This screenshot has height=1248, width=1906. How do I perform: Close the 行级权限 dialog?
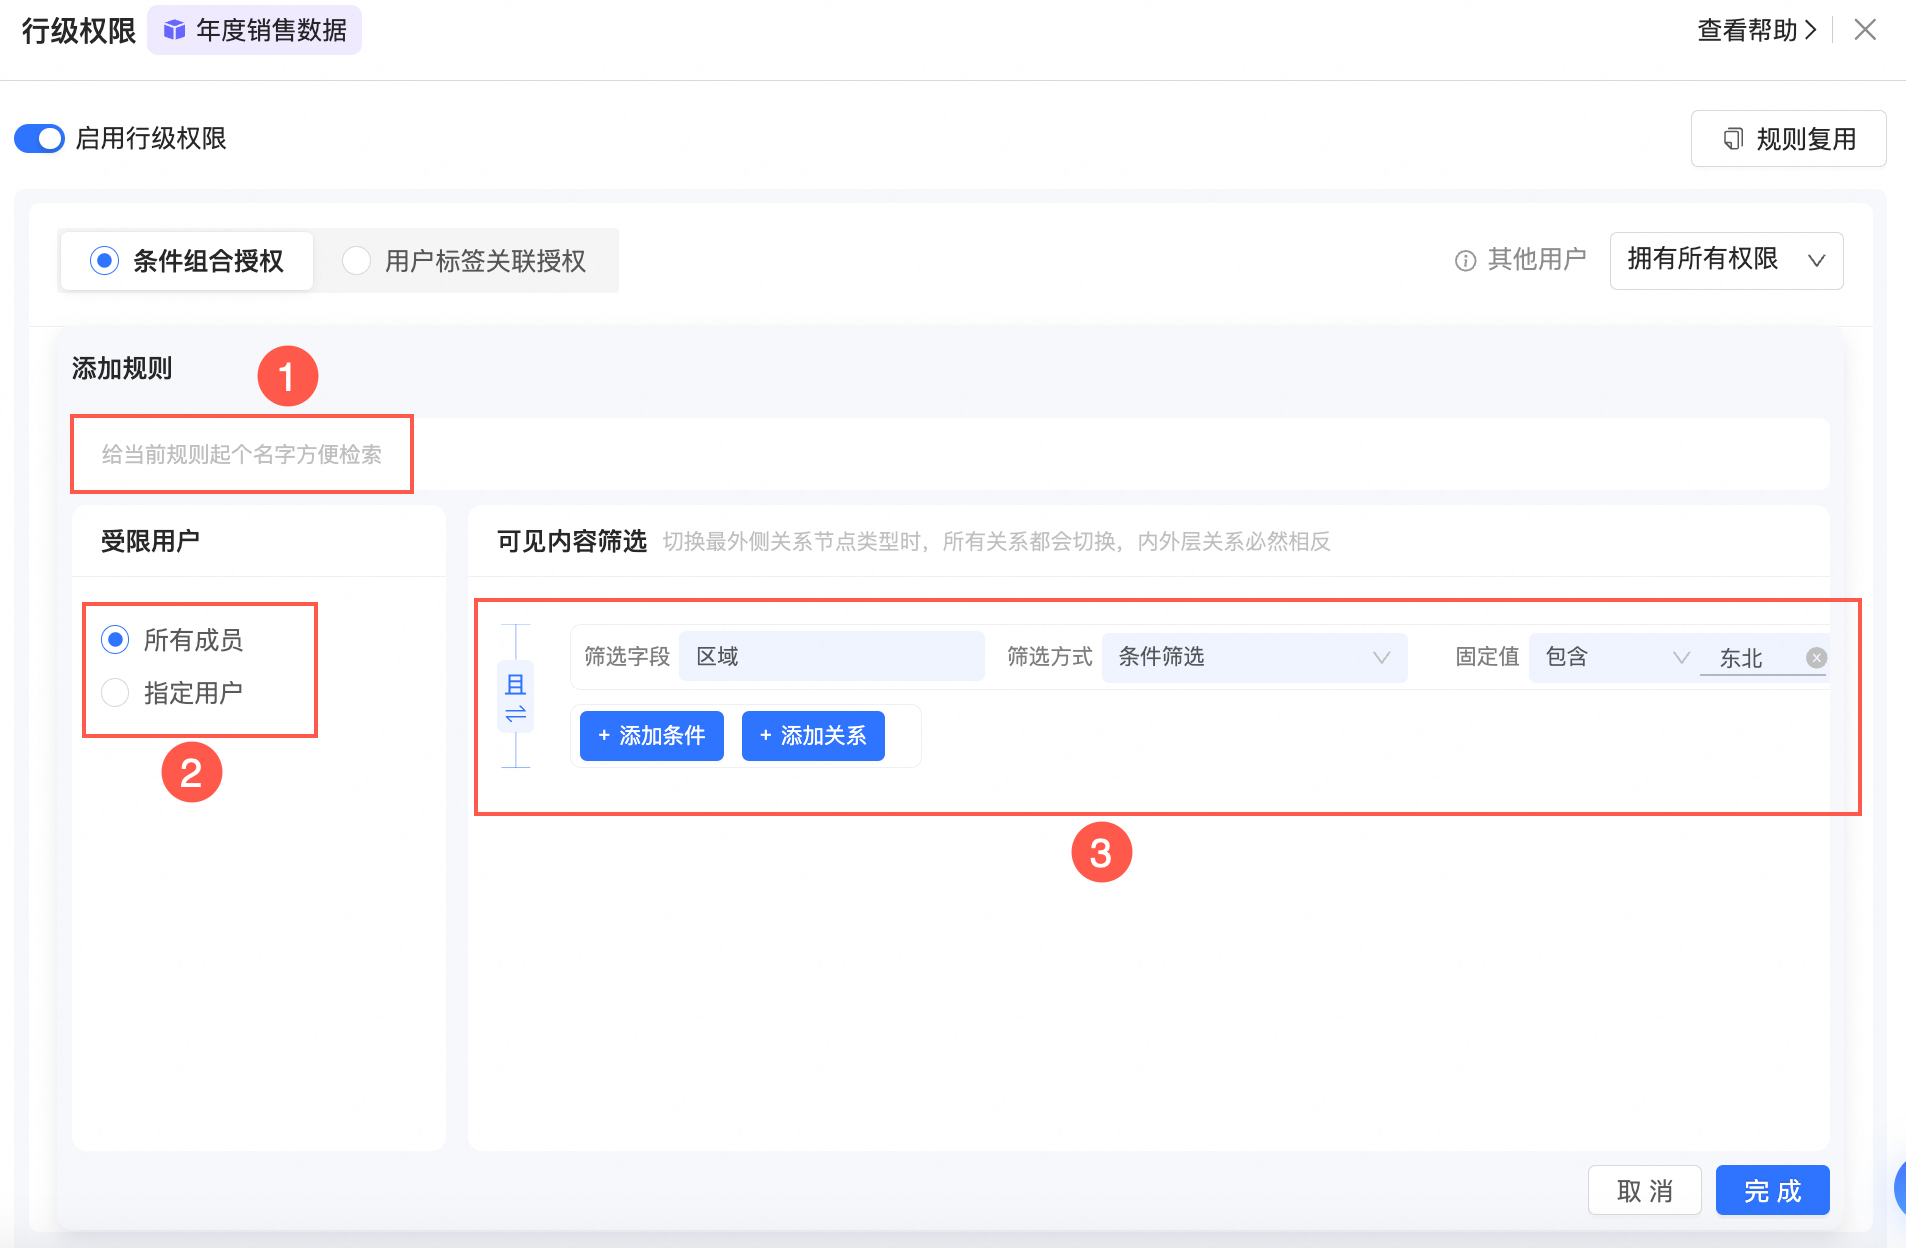[1865, 30]
